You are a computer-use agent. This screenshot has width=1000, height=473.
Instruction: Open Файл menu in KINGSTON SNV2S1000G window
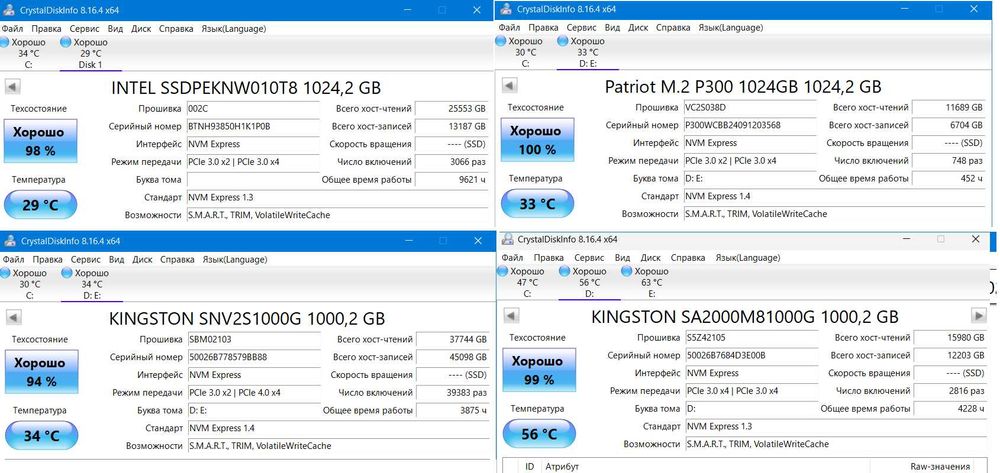click(x=13, y=259)
